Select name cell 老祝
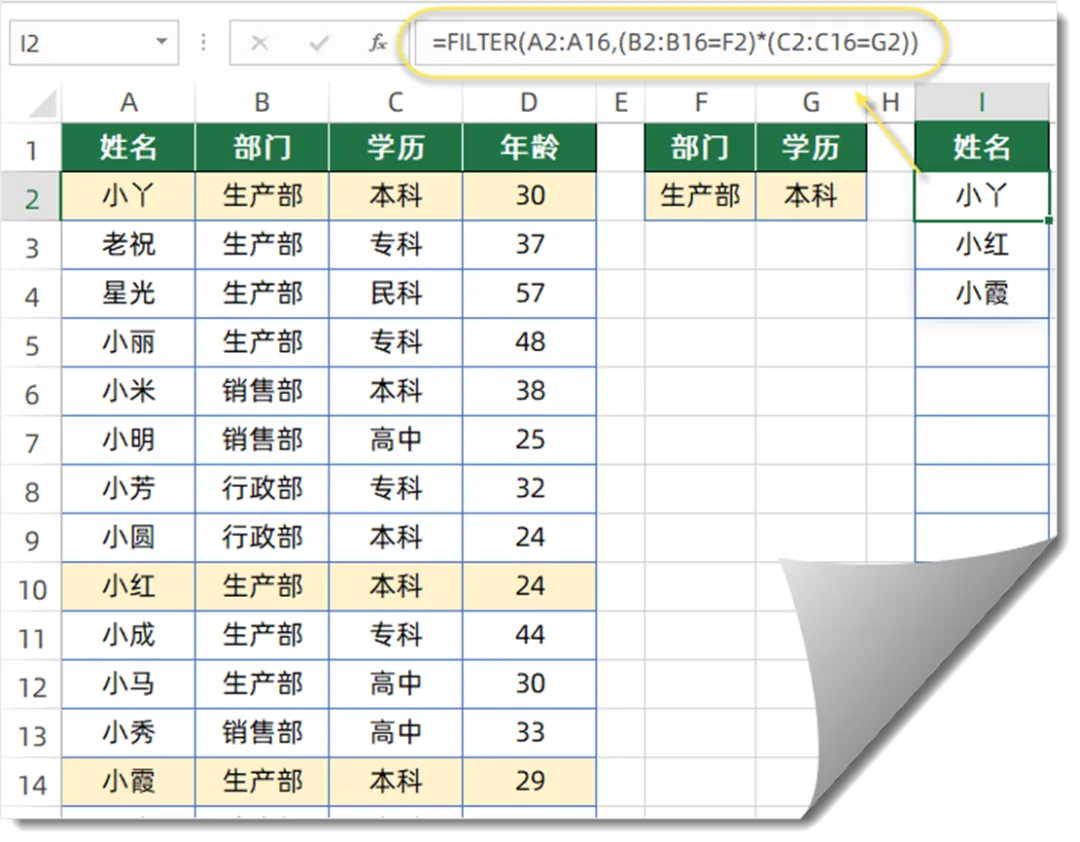This screenshot has height=842, width=1080. [x=129, y=245]
